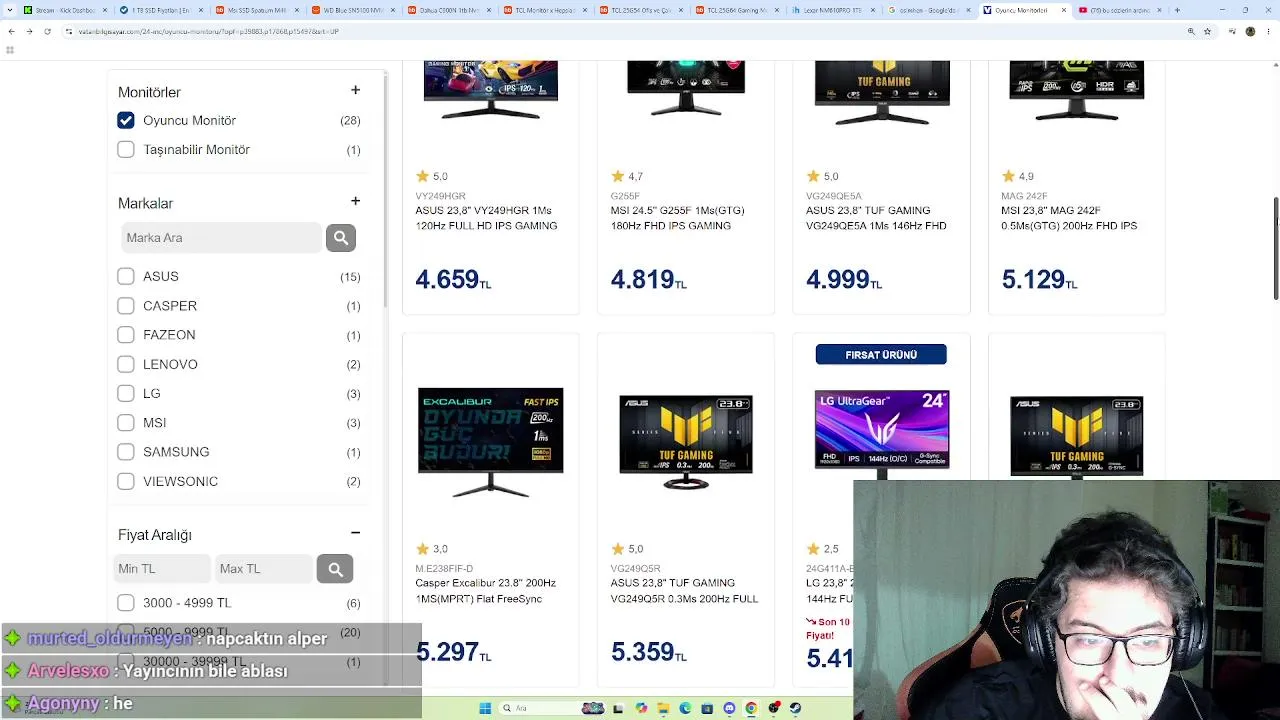
Task: Open Steam from the taskbar
Action: [x=795, y=708]
